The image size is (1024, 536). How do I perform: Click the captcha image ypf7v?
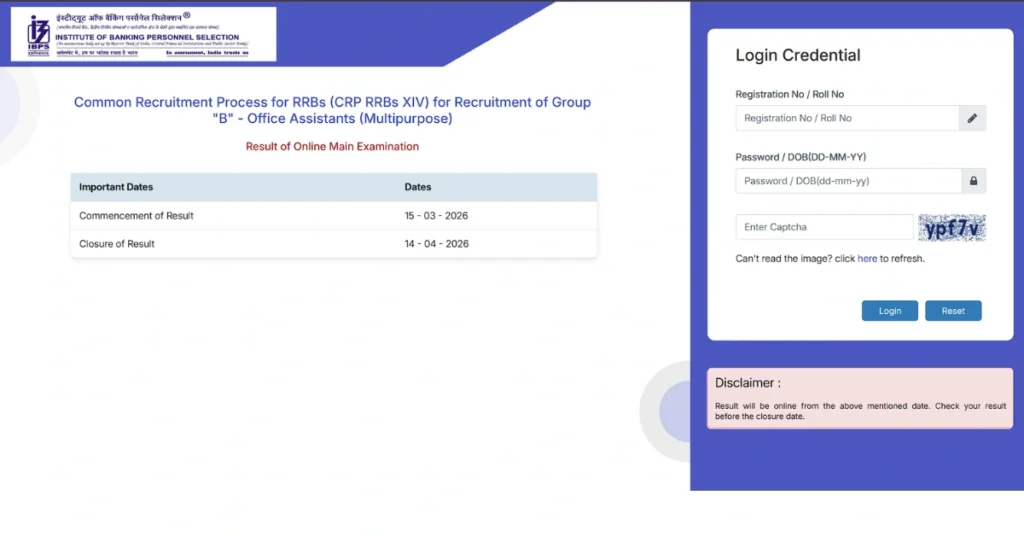pos(952,228)
